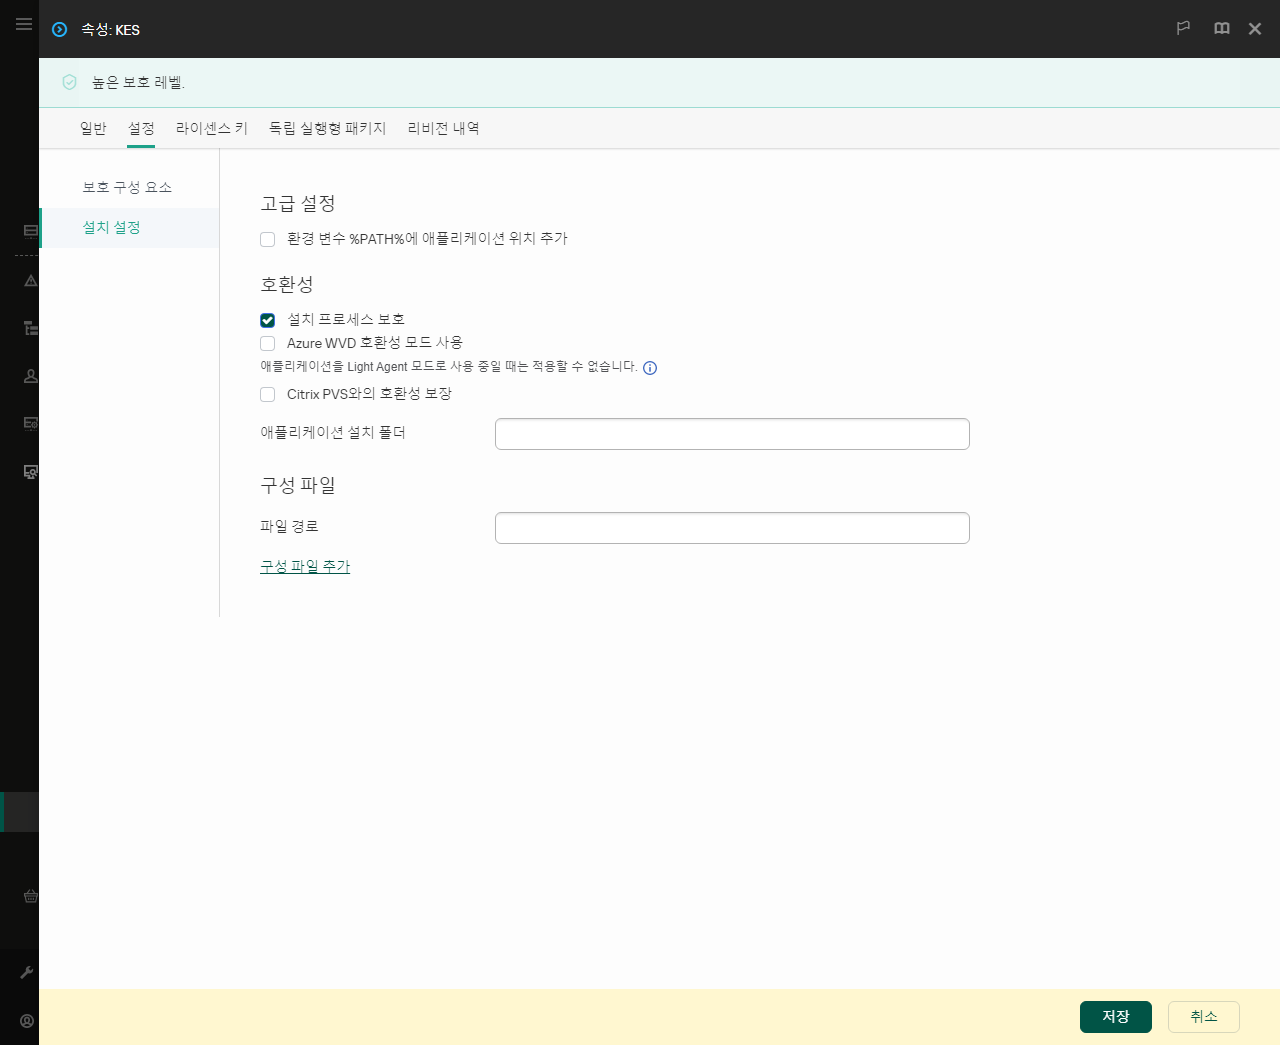Open the users section via person icon

tap(29, 376)
